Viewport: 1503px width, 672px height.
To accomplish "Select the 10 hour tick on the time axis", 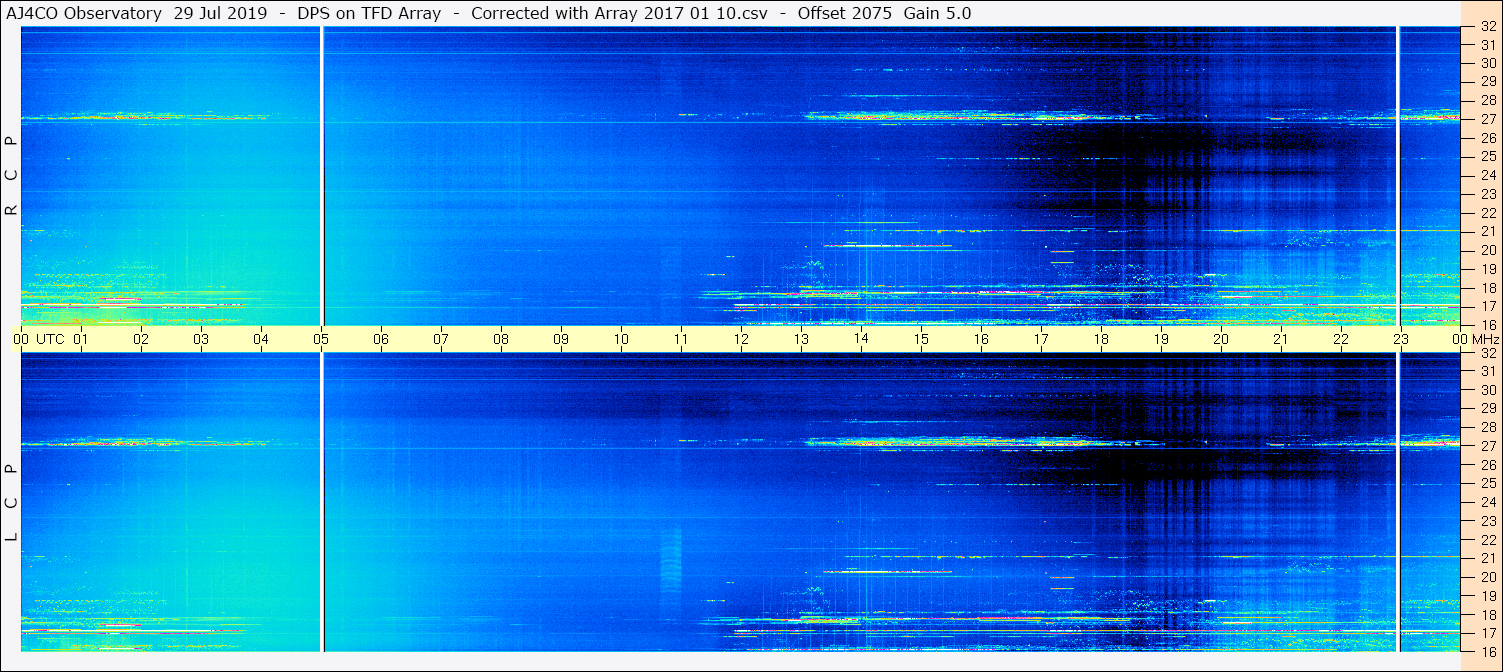I will click(621, 339).
